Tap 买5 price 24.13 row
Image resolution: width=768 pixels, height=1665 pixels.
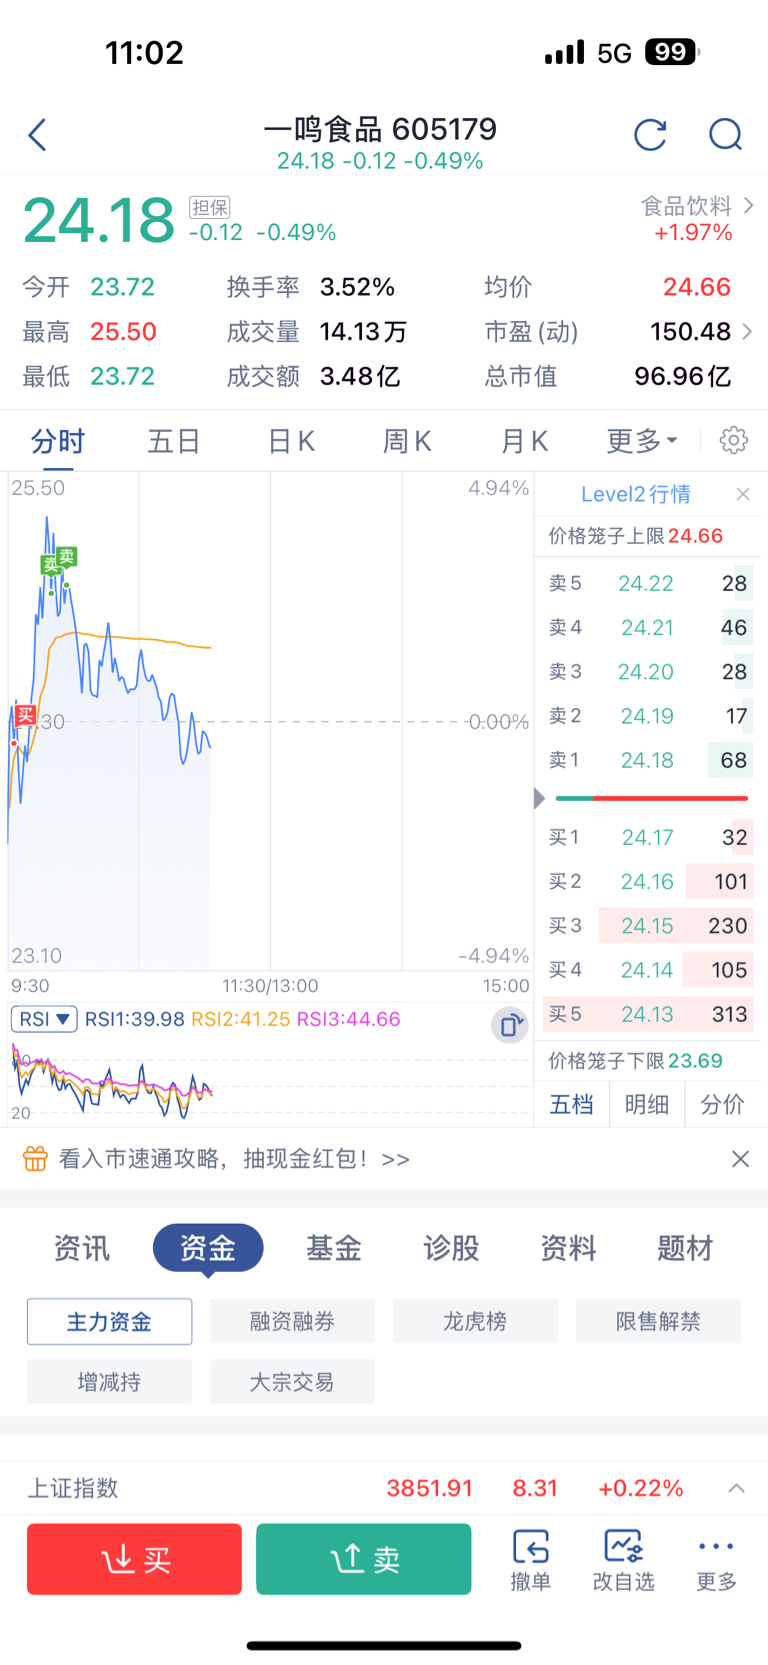(648, 1014)
